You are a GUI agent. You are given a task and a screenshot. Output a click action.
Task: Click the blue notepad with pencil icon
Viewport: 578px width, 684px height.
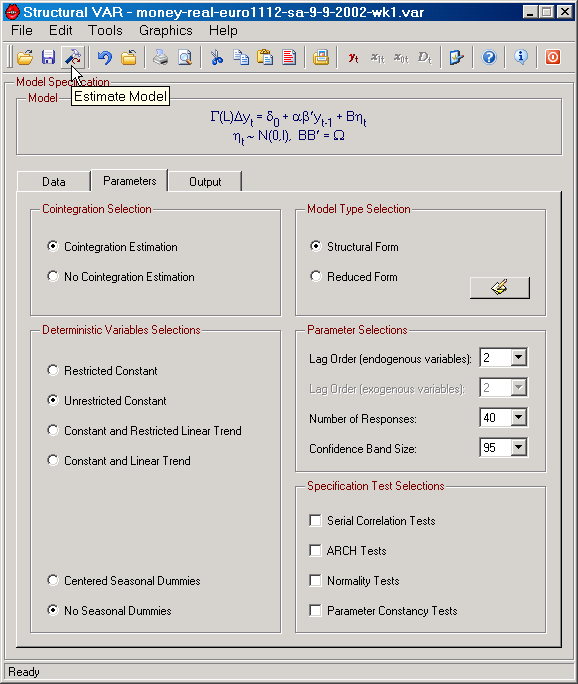[457, 57]
